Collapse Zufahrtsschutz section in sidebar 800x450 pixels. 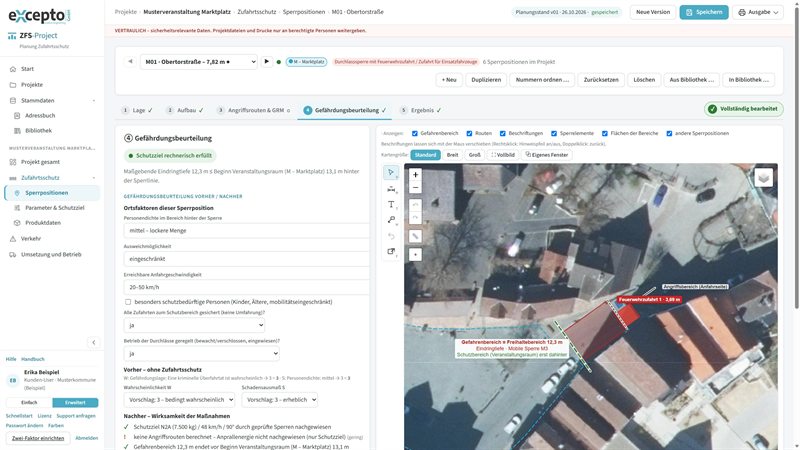(x=52, y=178)
